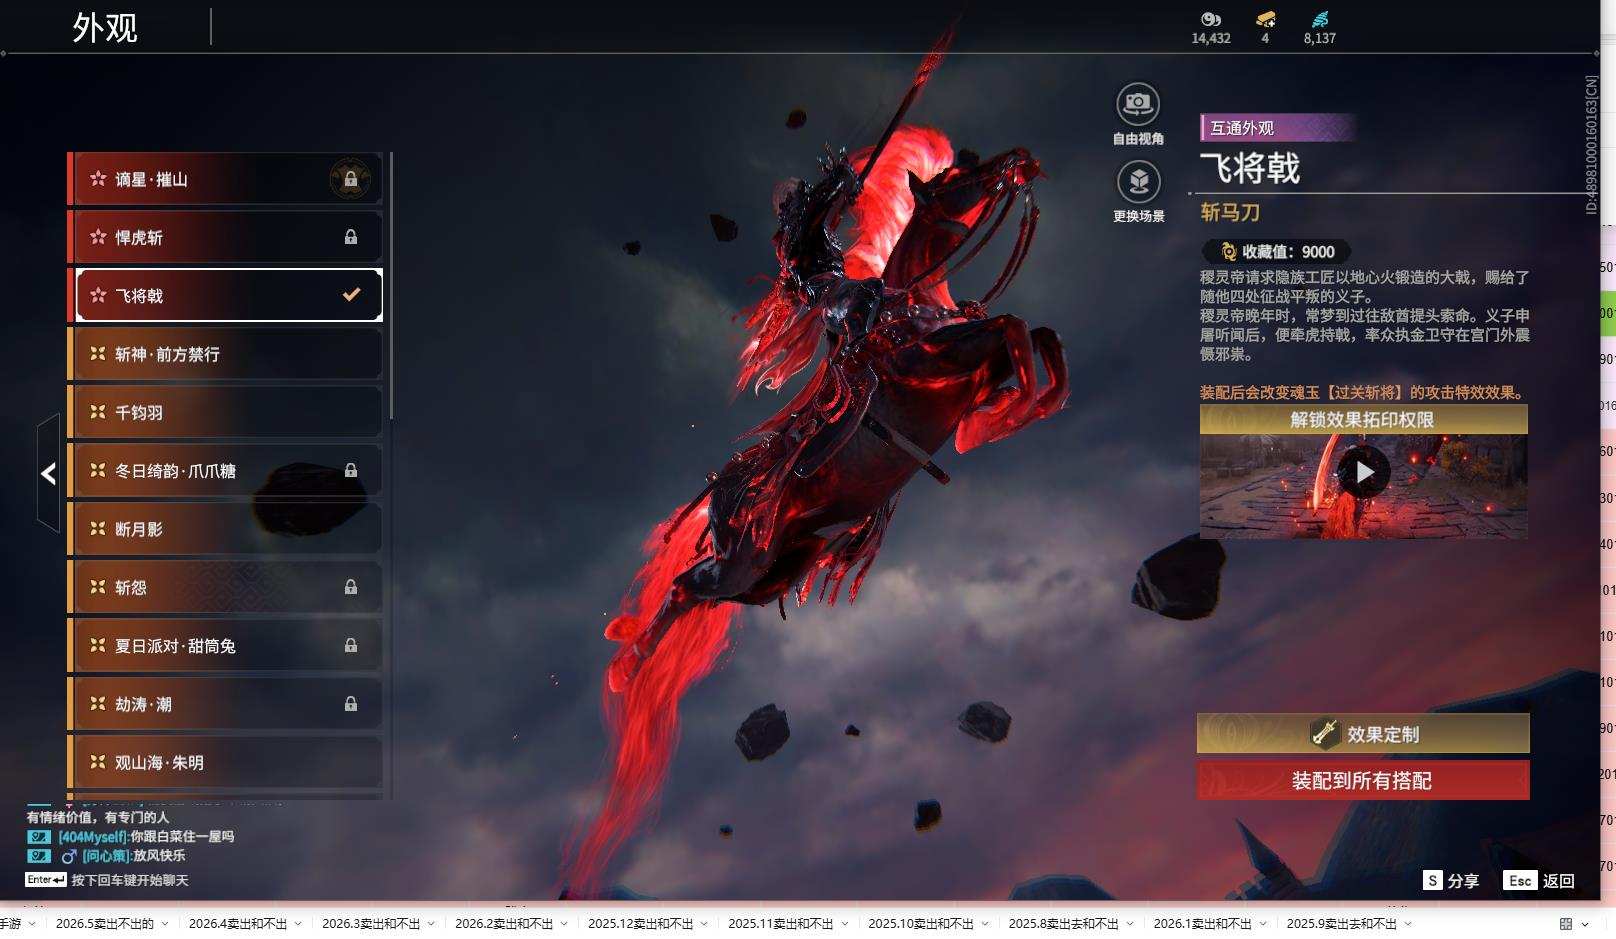Screen dimensions: 1616x939
Task: Open dropdown arrow of 2026.5卖出不出的 tab
Action: click(x=165, y=924)
